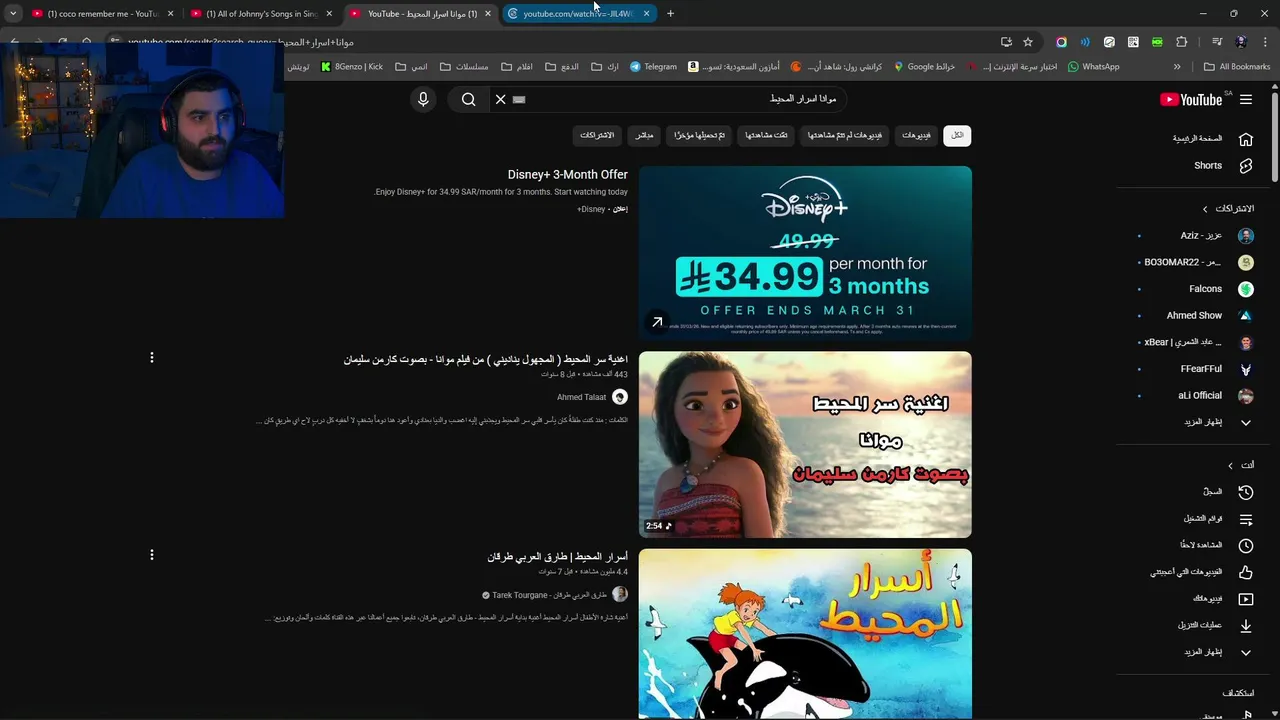Image resolution: width=1280 pixels, height=720 pixels.
Task: Open options menu for Moana song video
Action: tap(152, 357)
